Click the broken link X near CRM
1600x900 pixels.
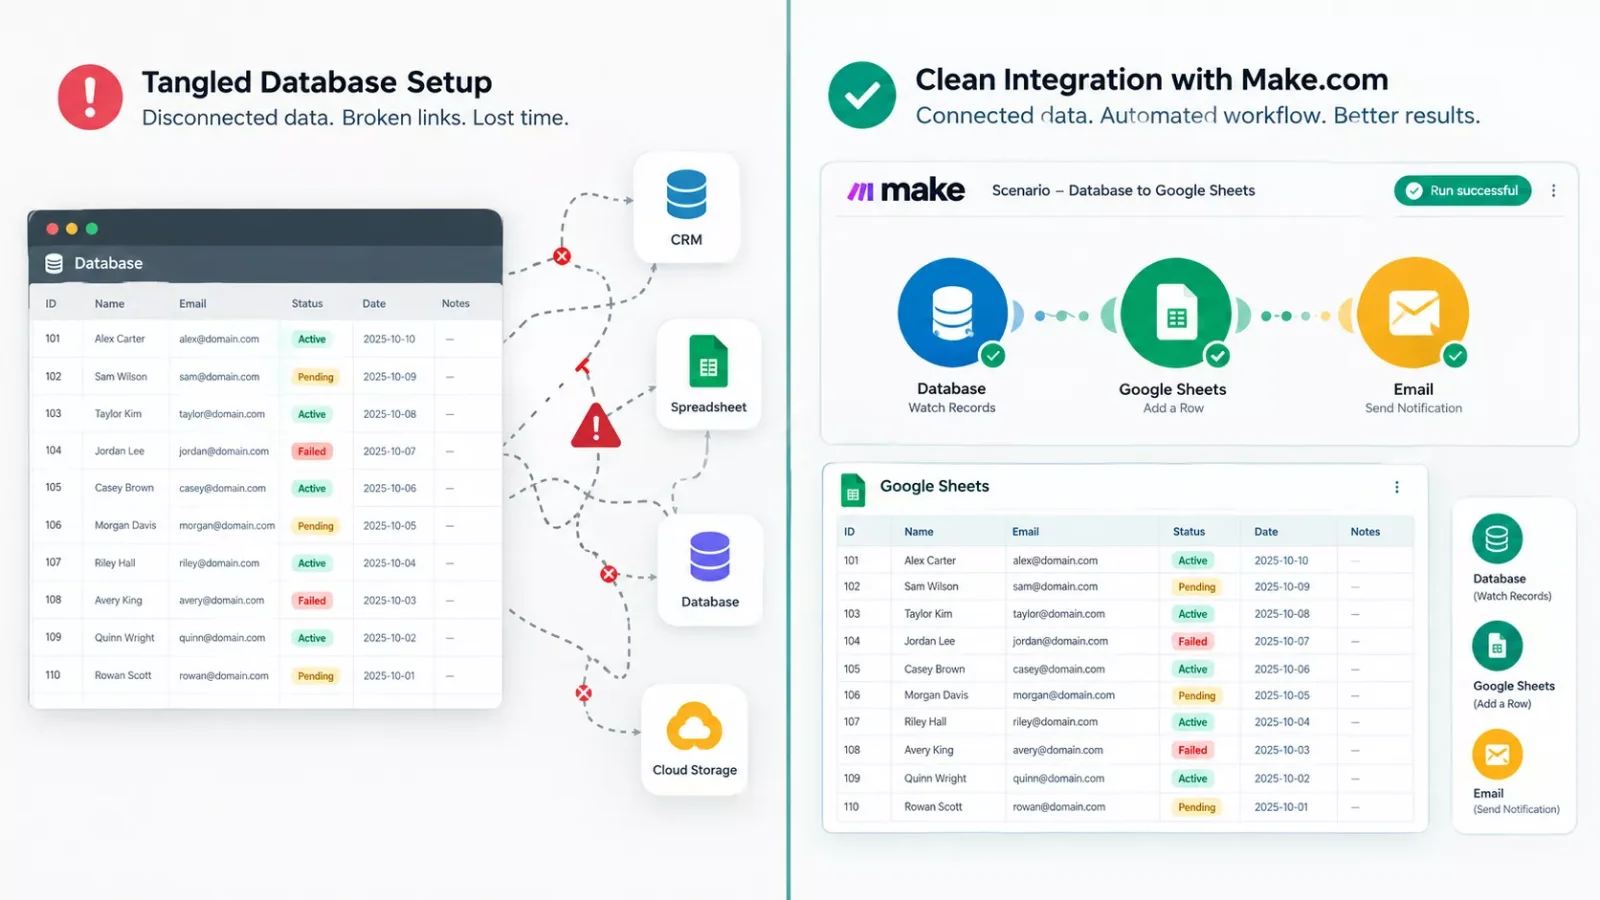(562, 256)
